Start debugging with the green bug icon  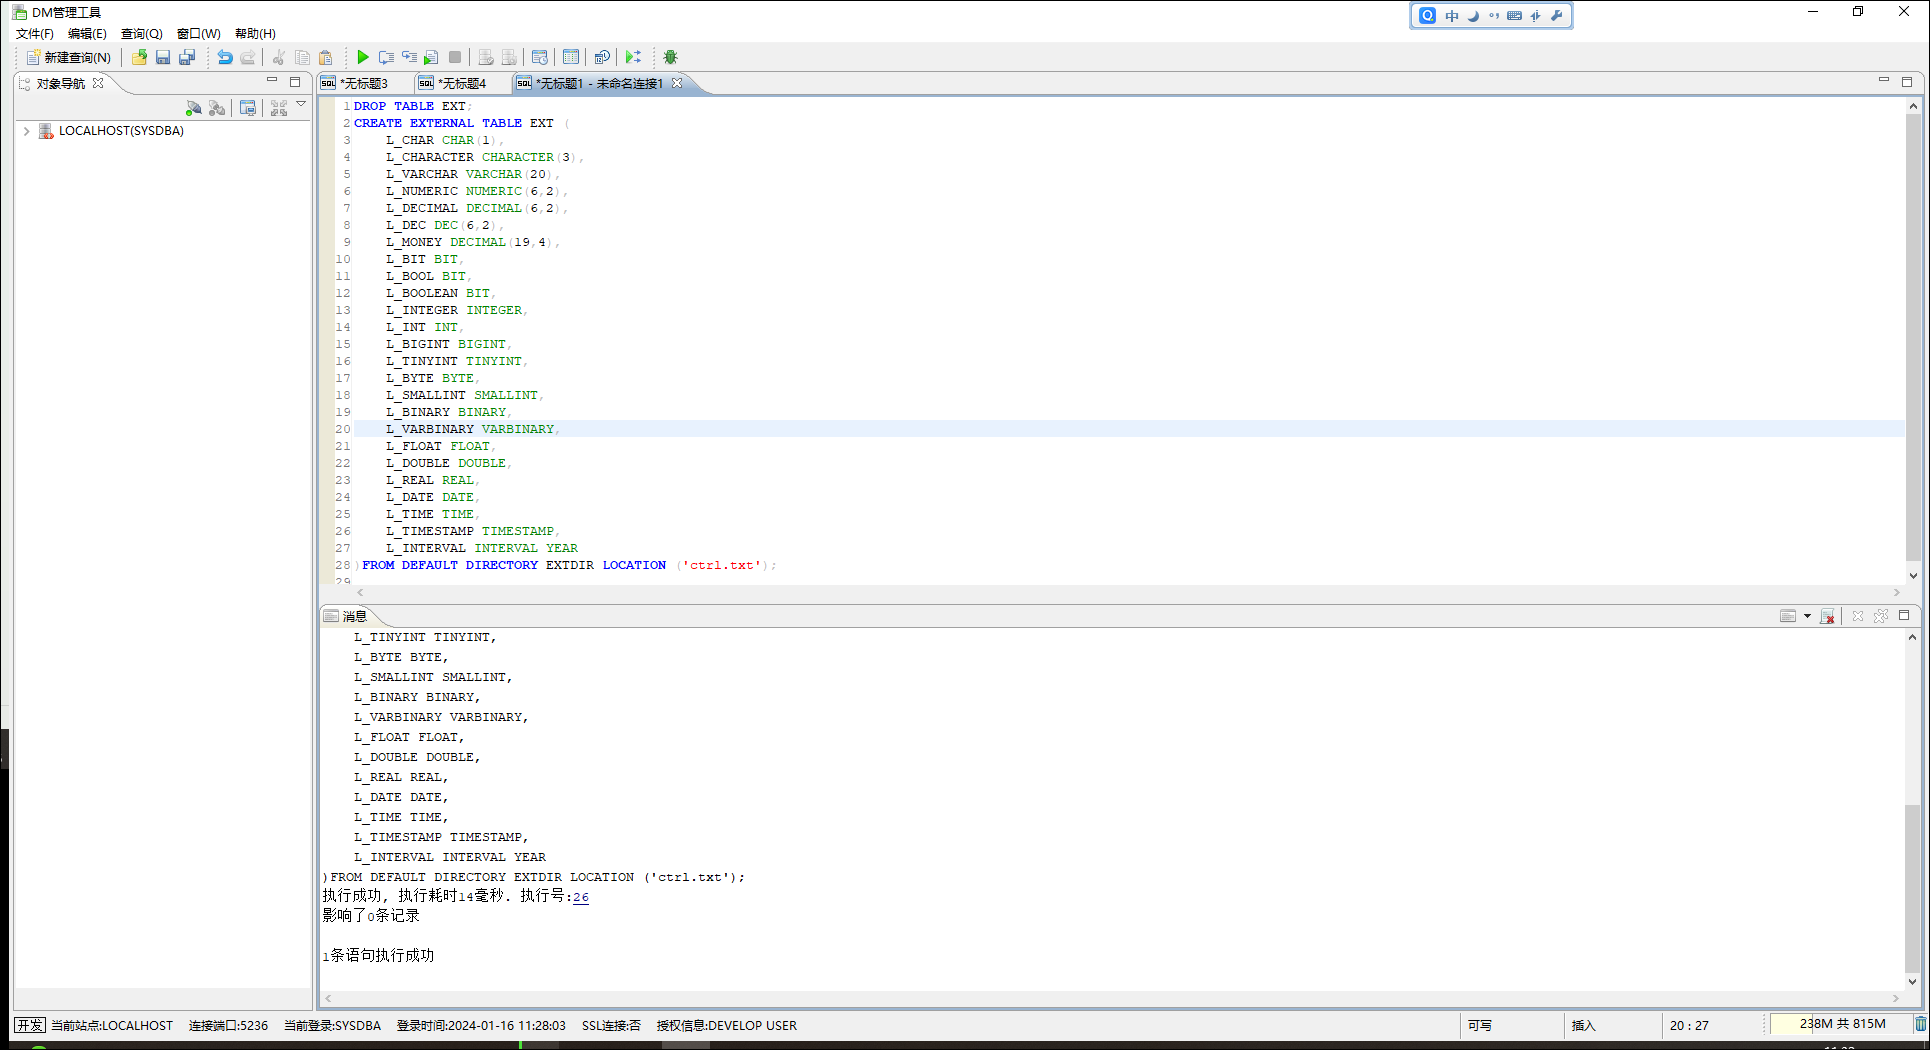[x=670, y=57]
